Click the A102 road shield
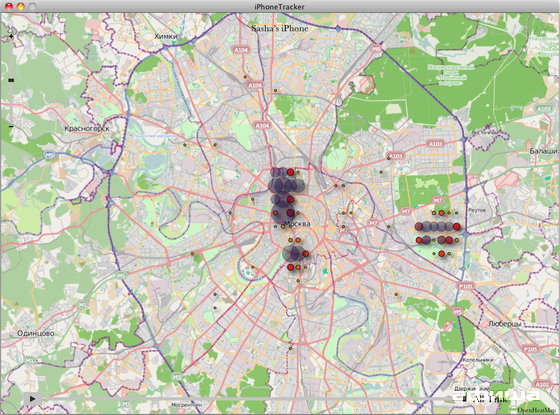 543,384
